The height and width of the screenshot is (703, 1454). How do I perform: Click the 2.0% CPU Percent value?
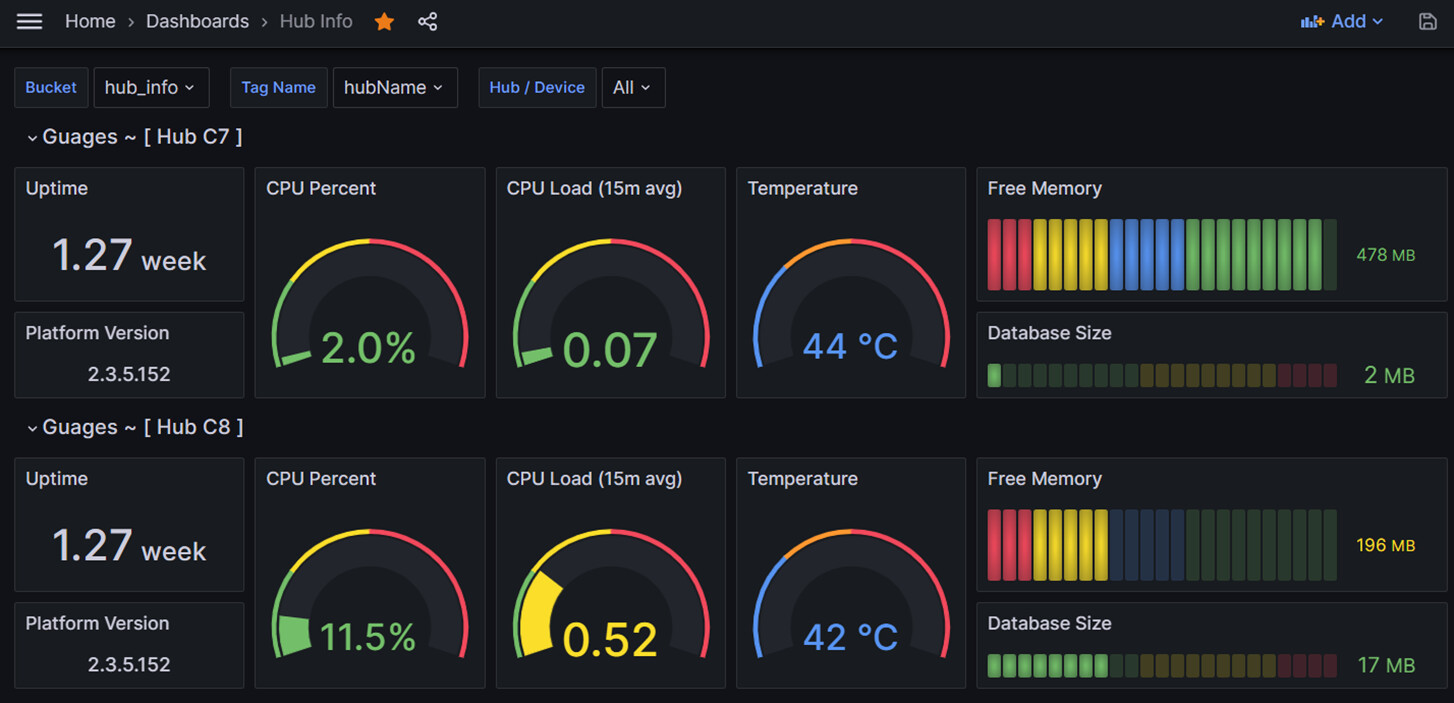[x=368, y=348]
